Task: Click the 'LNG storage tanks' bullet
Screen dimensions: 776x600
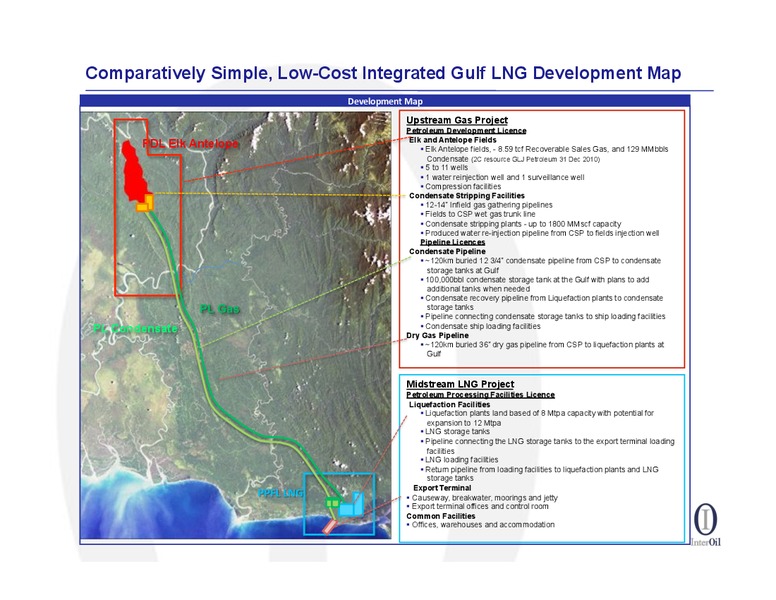Action: [455, 432]
